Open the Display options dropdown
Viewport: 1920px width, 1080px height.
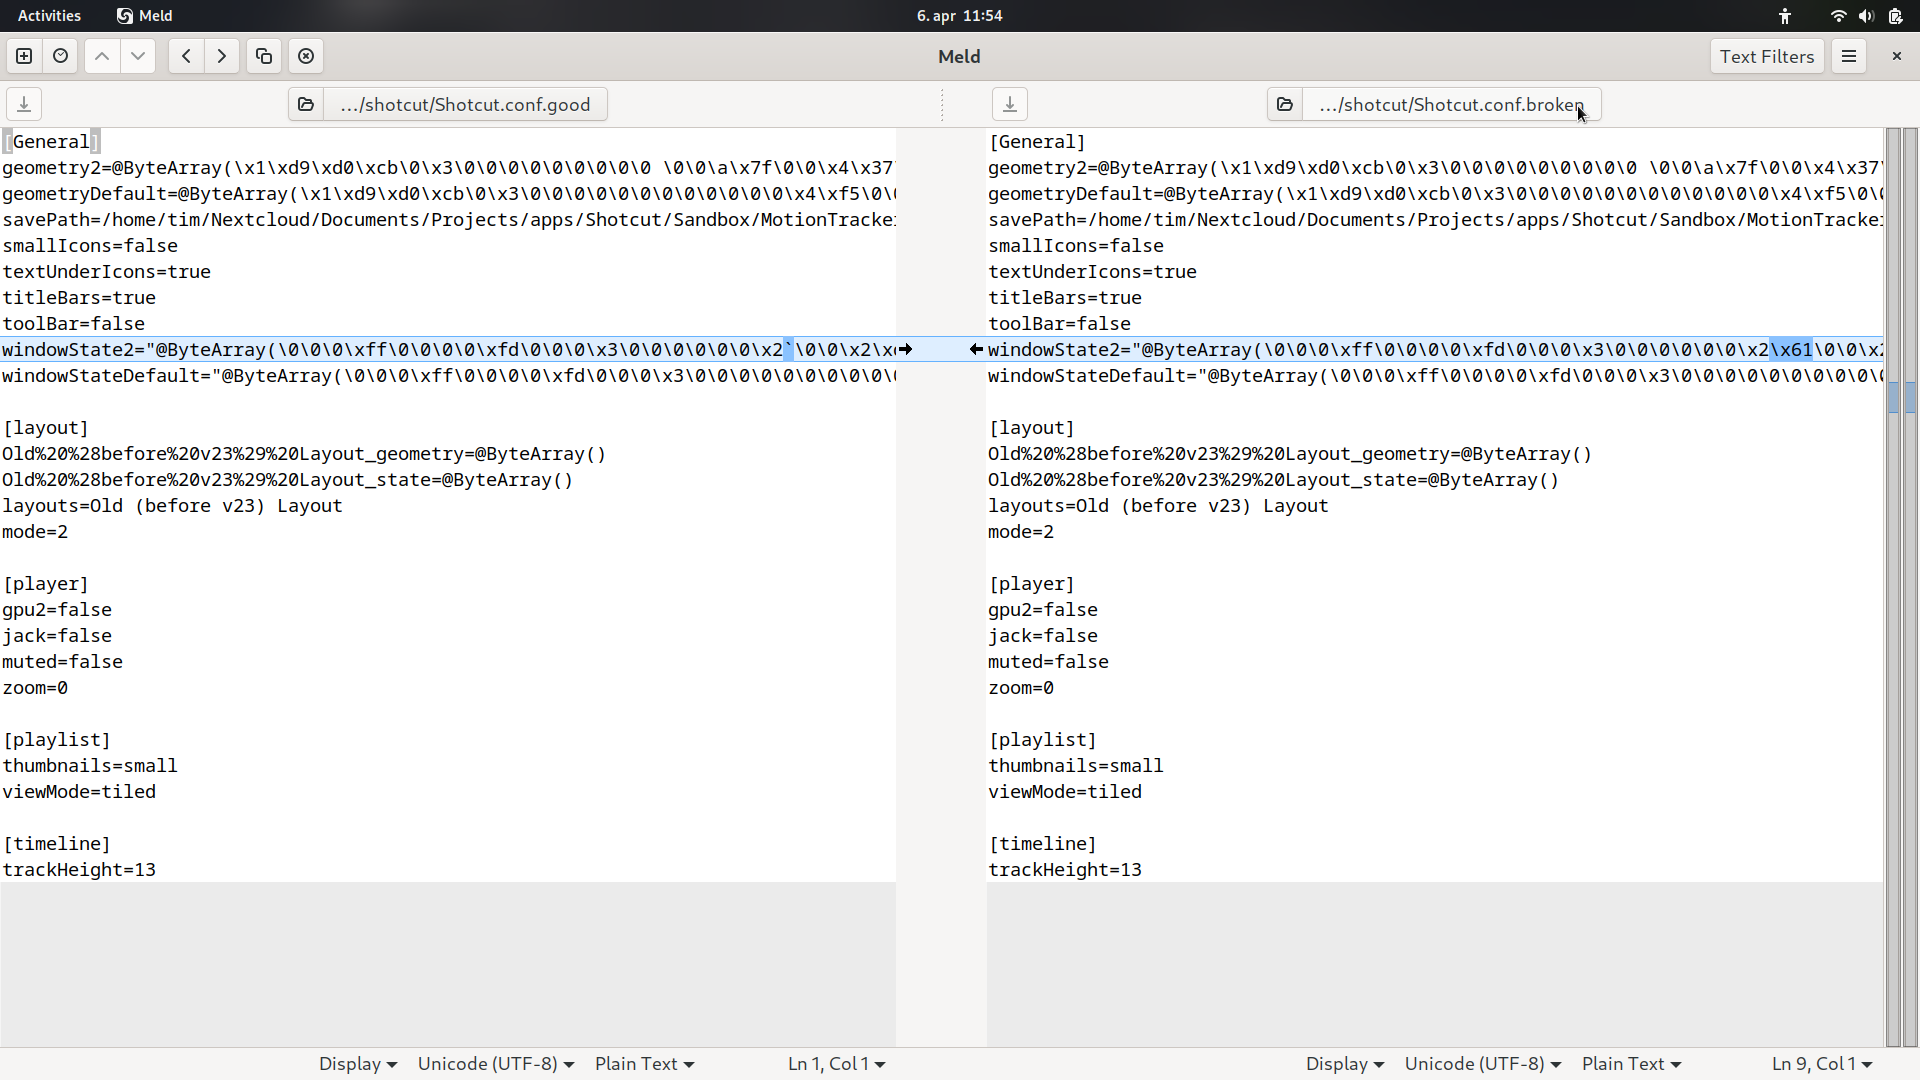tap(355, 1063)
